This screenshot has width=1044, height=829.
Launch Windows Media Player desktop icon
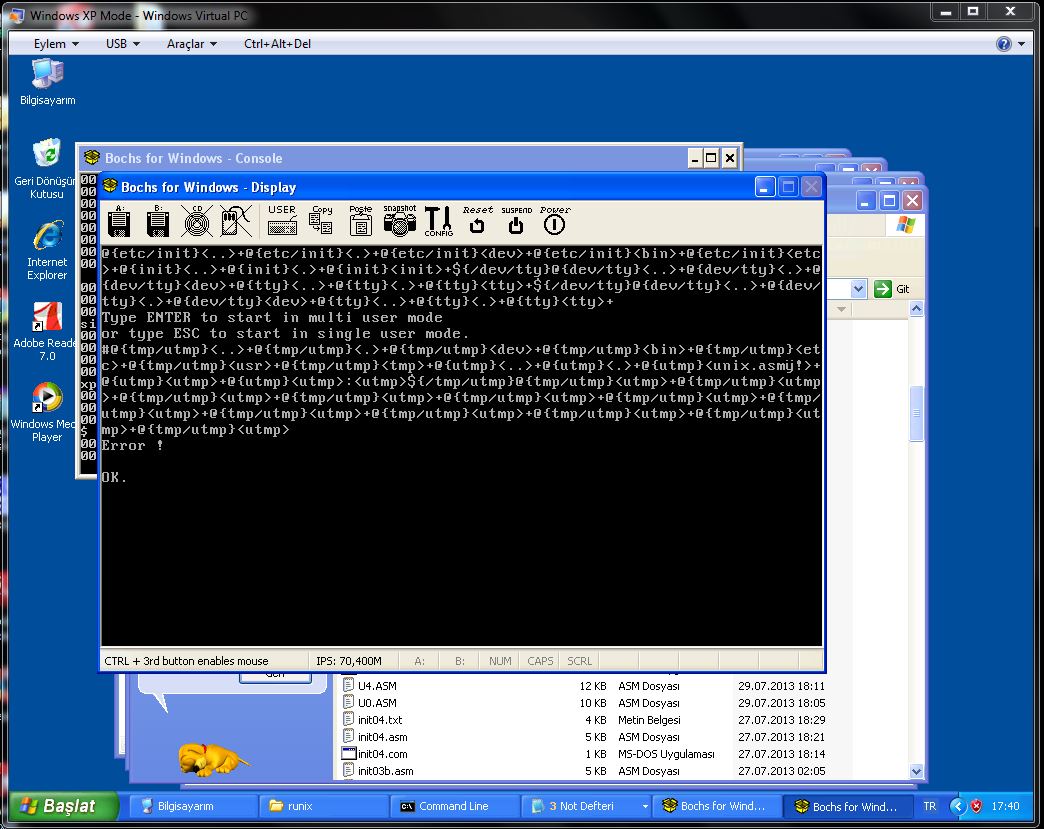[x=45, y=412]
